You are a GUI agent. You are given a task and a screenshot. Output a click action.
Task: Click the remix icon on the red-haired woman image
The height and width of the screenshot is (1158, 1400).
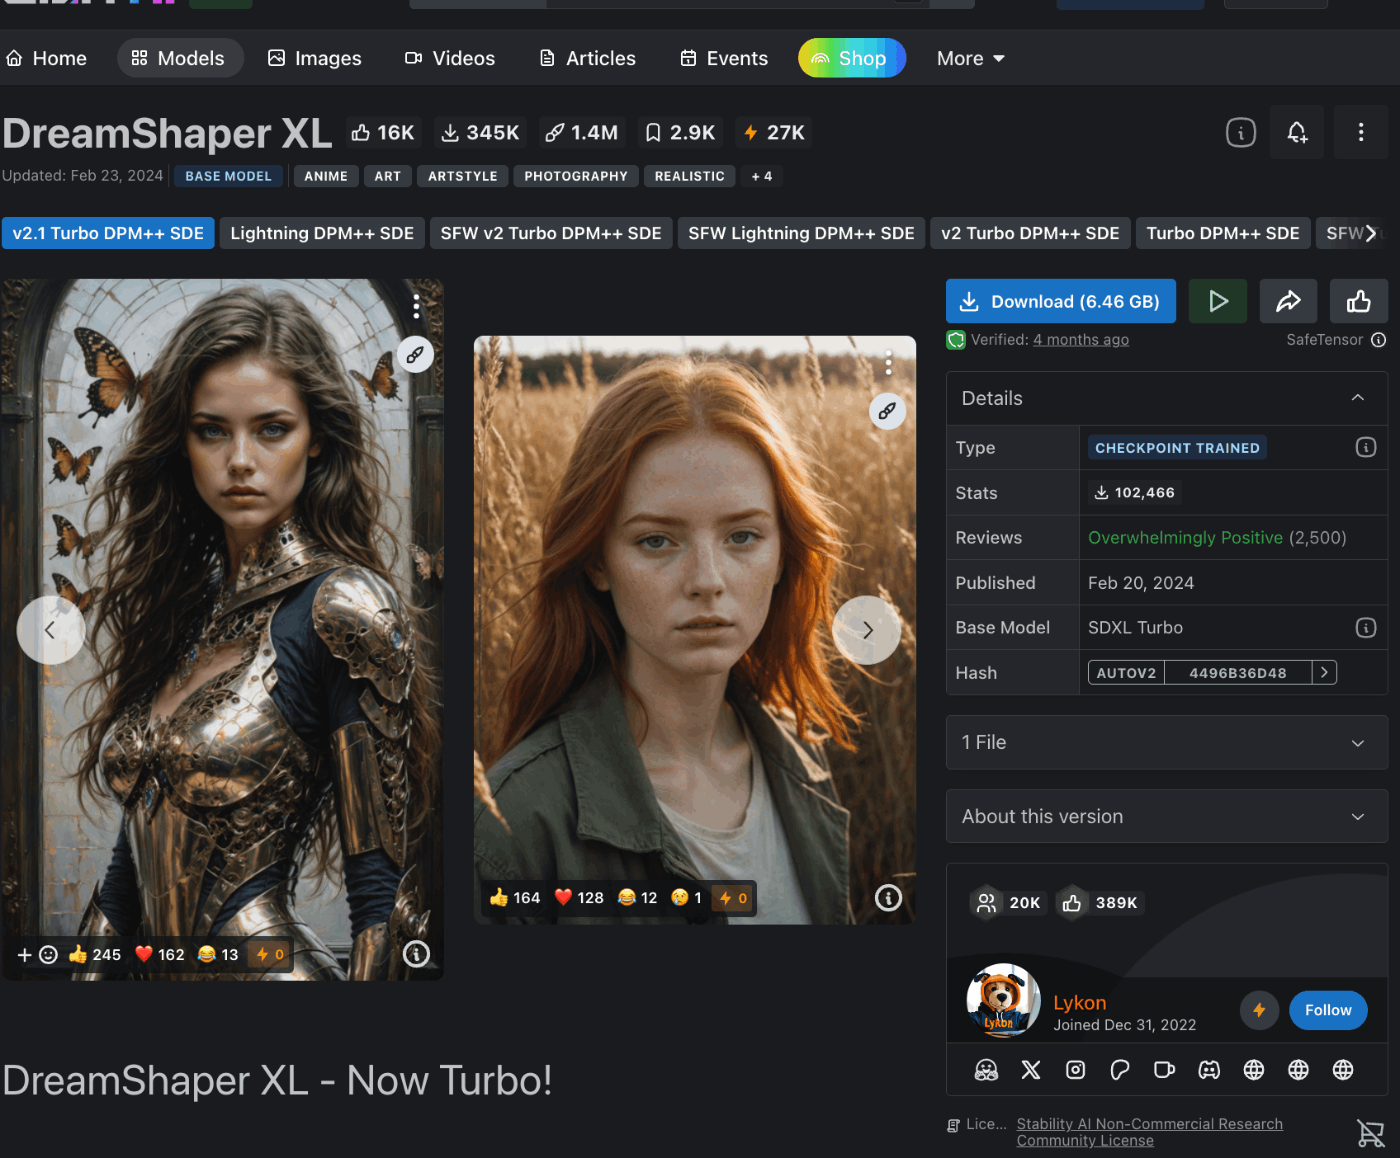pos(887,411)
